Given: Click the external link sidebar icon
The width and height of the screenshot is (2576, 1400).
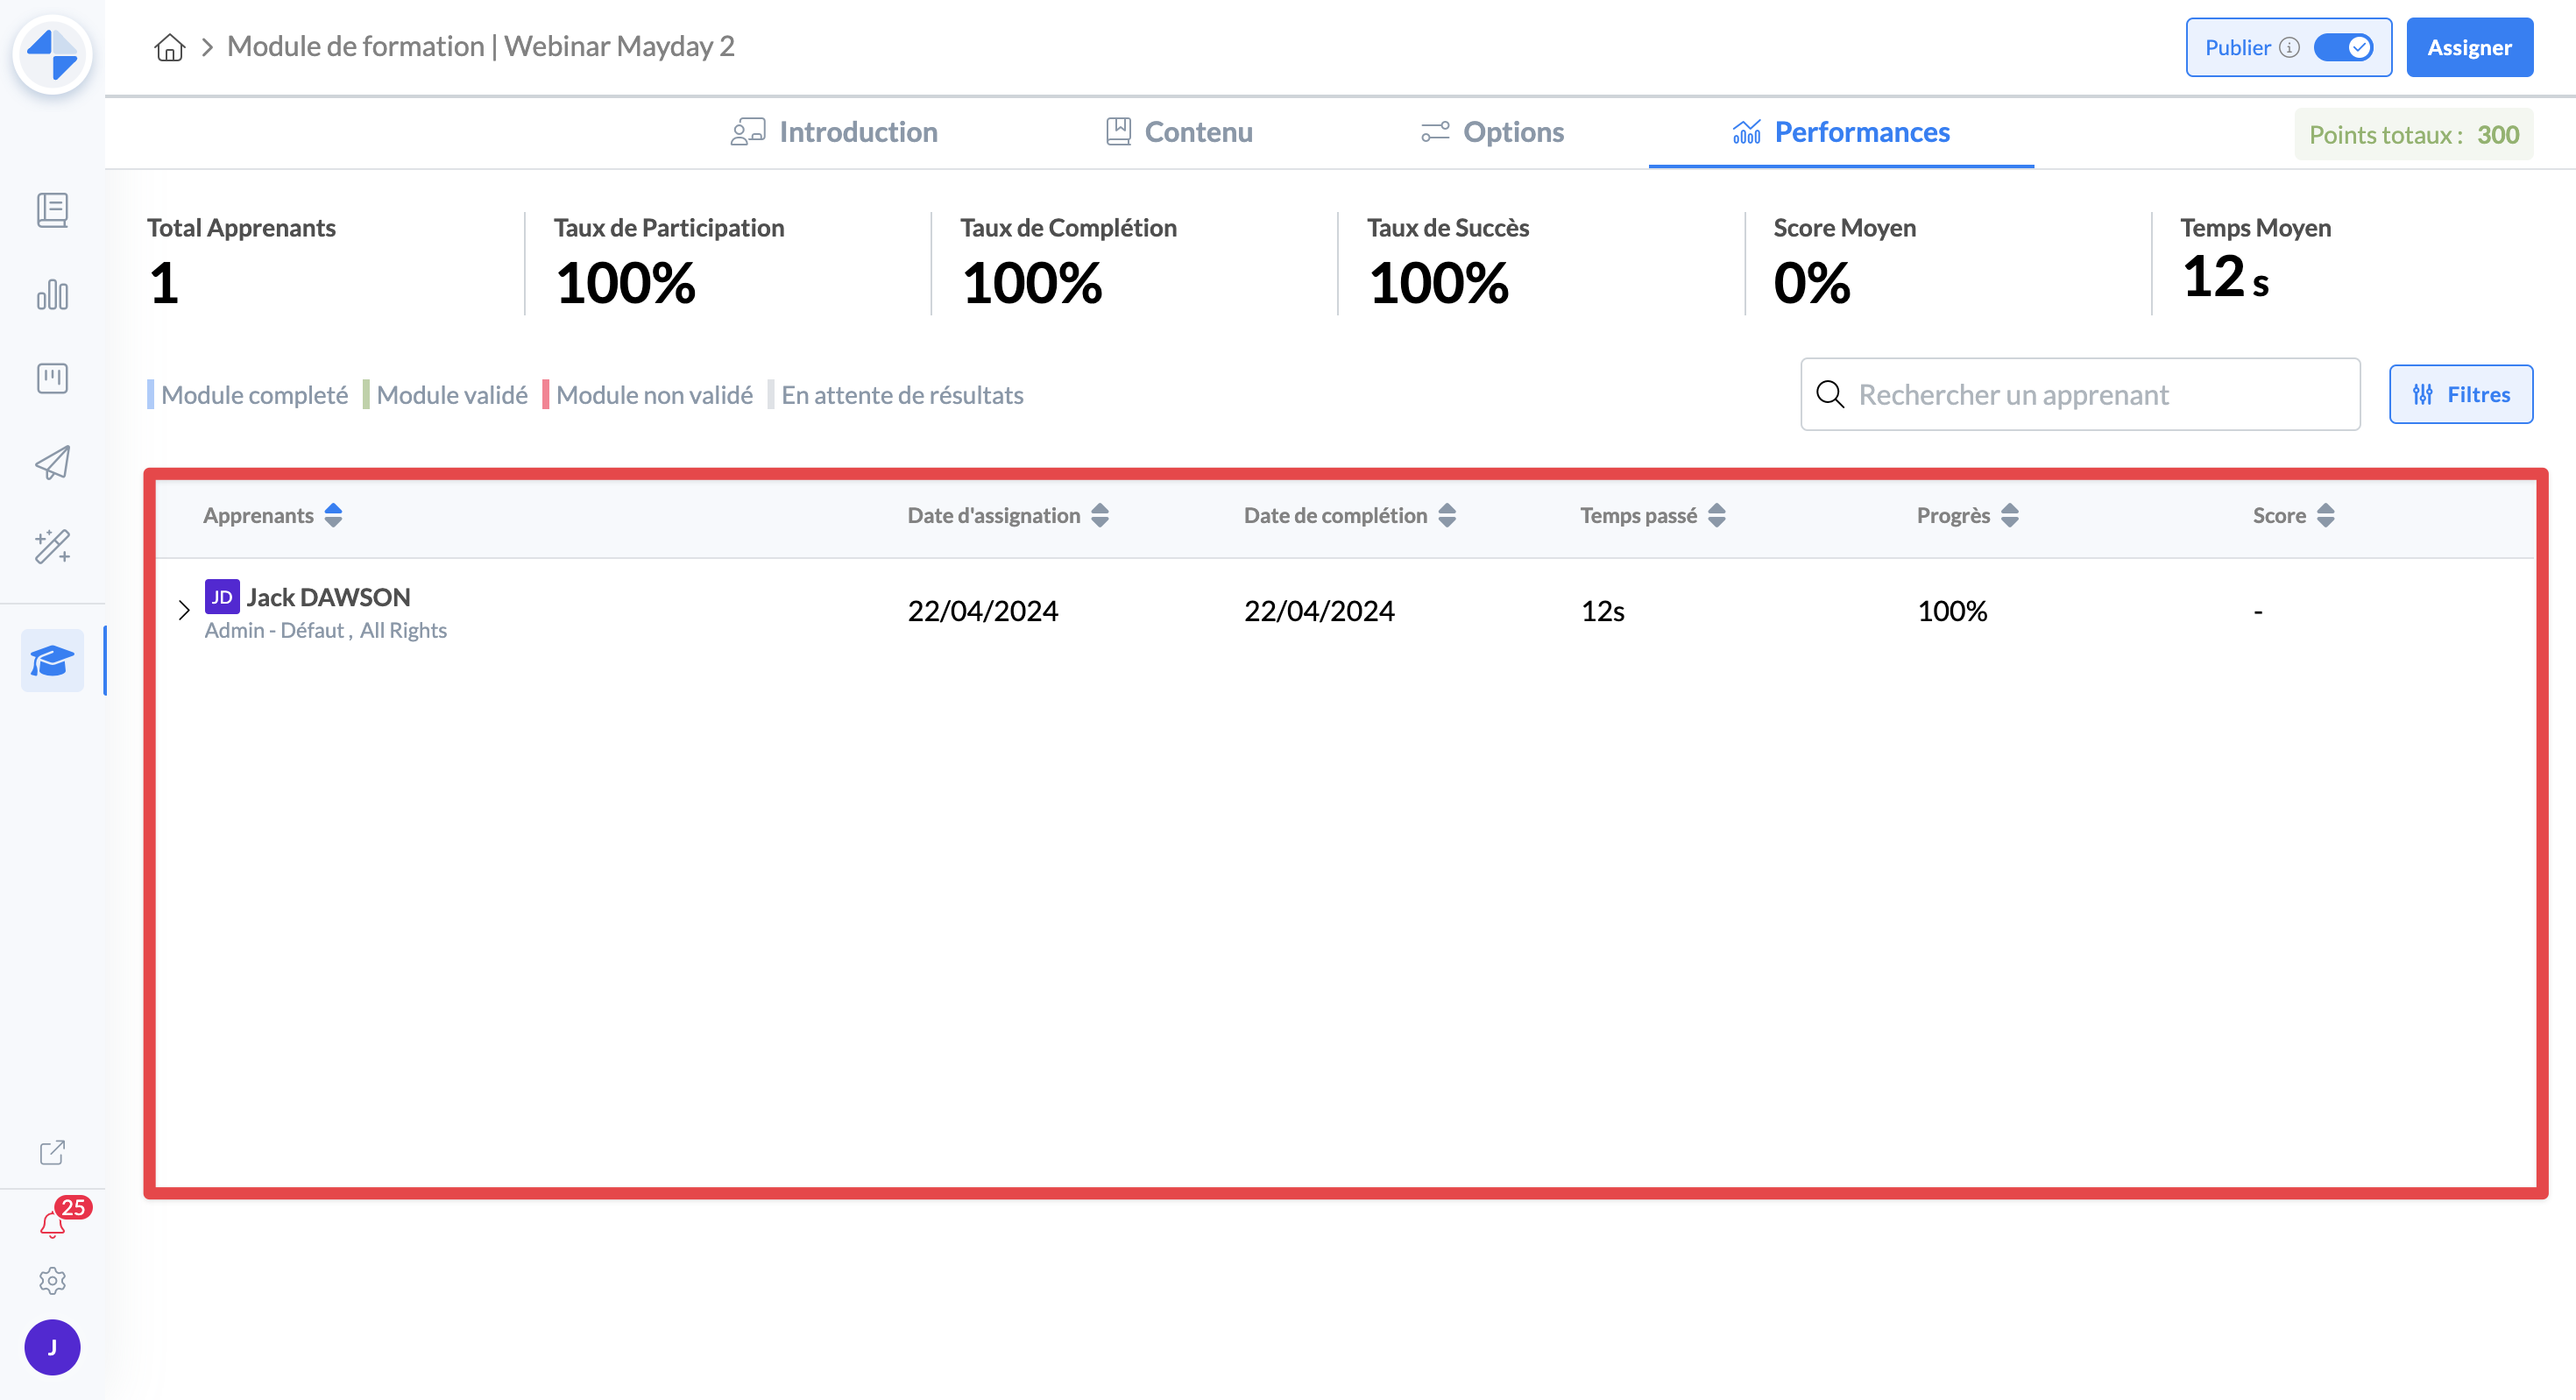Looking at the screenshot, I should tap(52, 1152).
